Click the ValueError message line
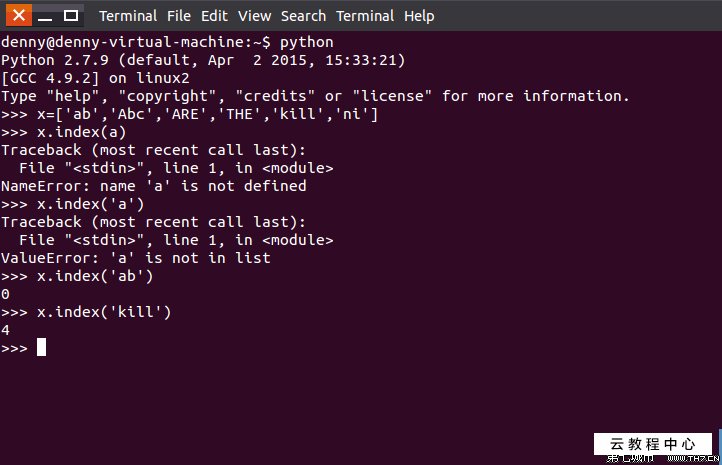Viewport: 722px width, 465px height. [x=136, y=258]
